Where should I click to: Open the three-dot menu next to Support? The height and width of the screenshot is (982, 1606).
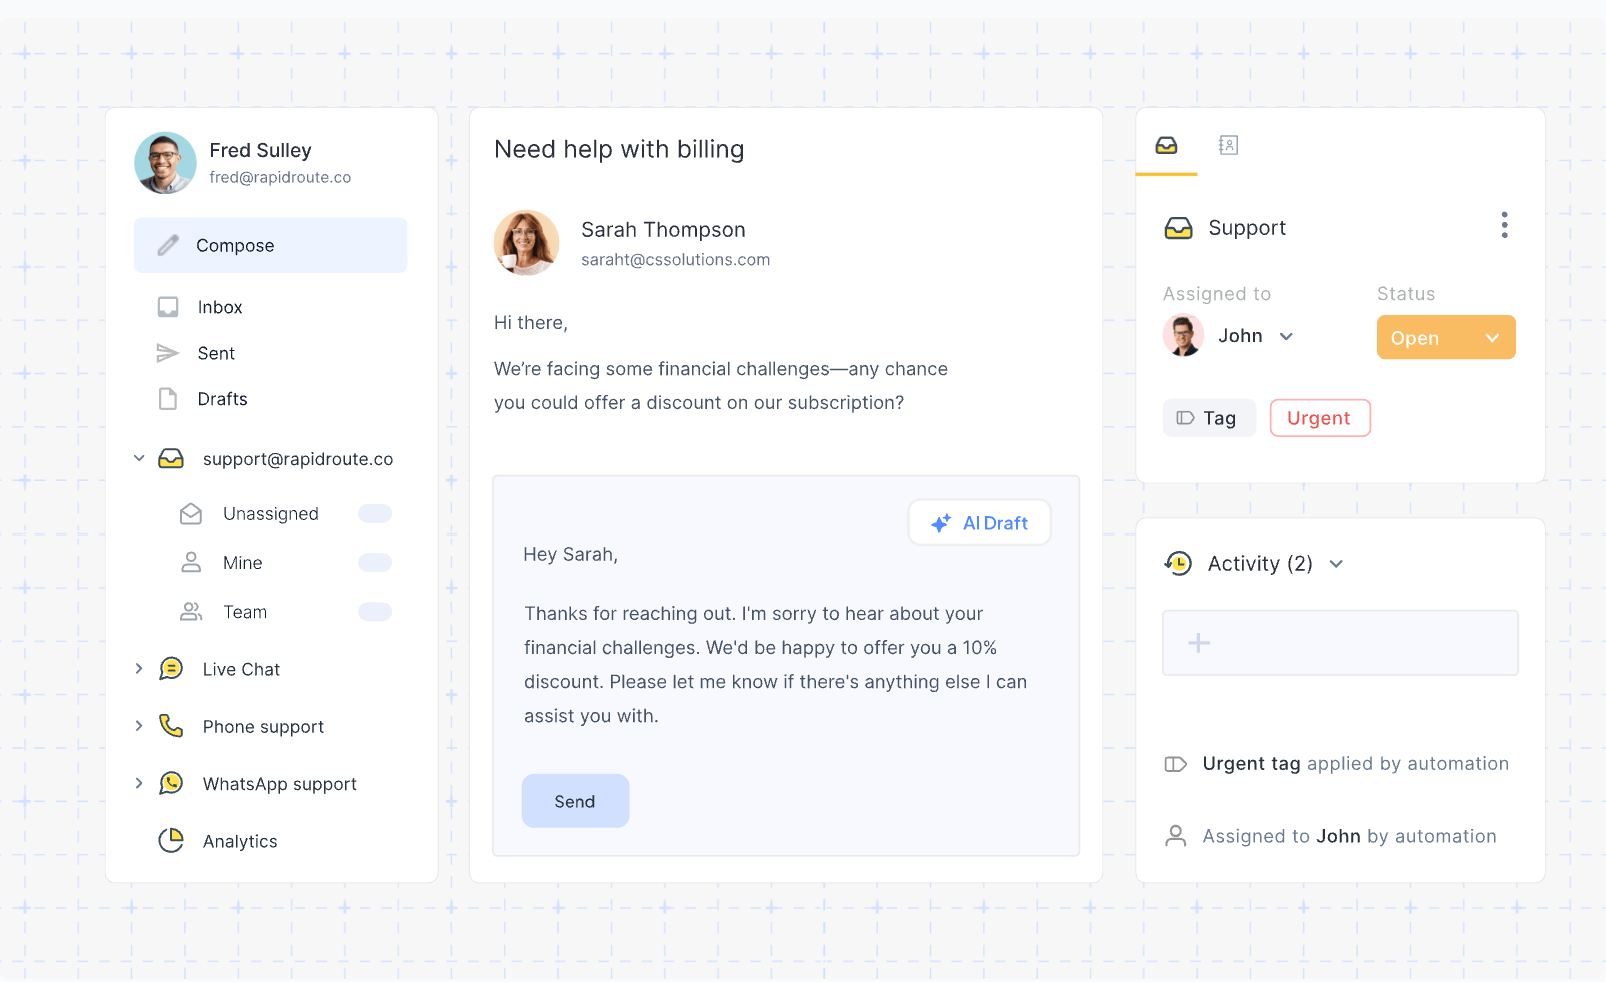(x=1504, y=226)
